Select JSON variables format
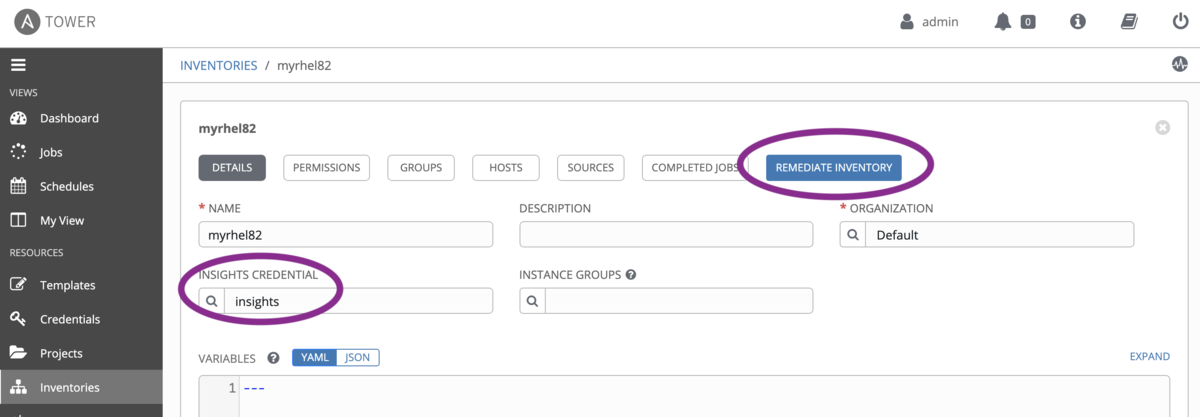The image size is (1200, 417). 358,357
